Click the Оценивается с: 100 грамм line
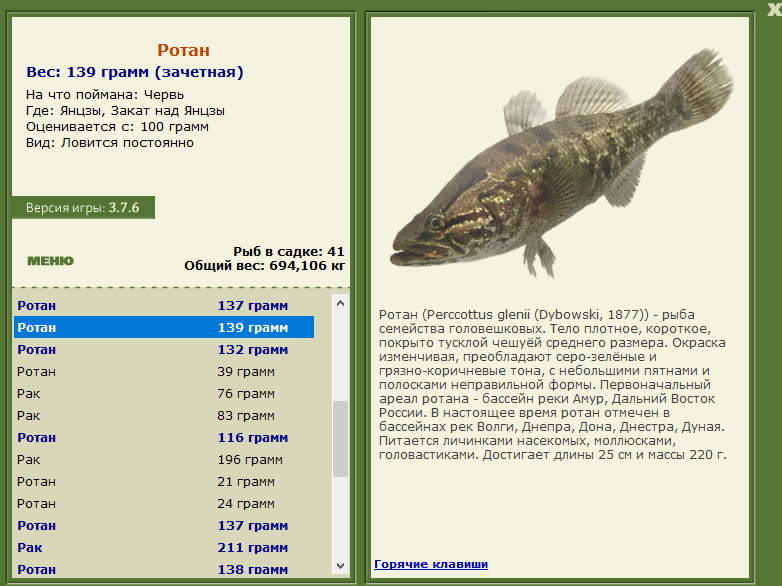The height and width of the screenshot is (586, 782). [117, 127]
